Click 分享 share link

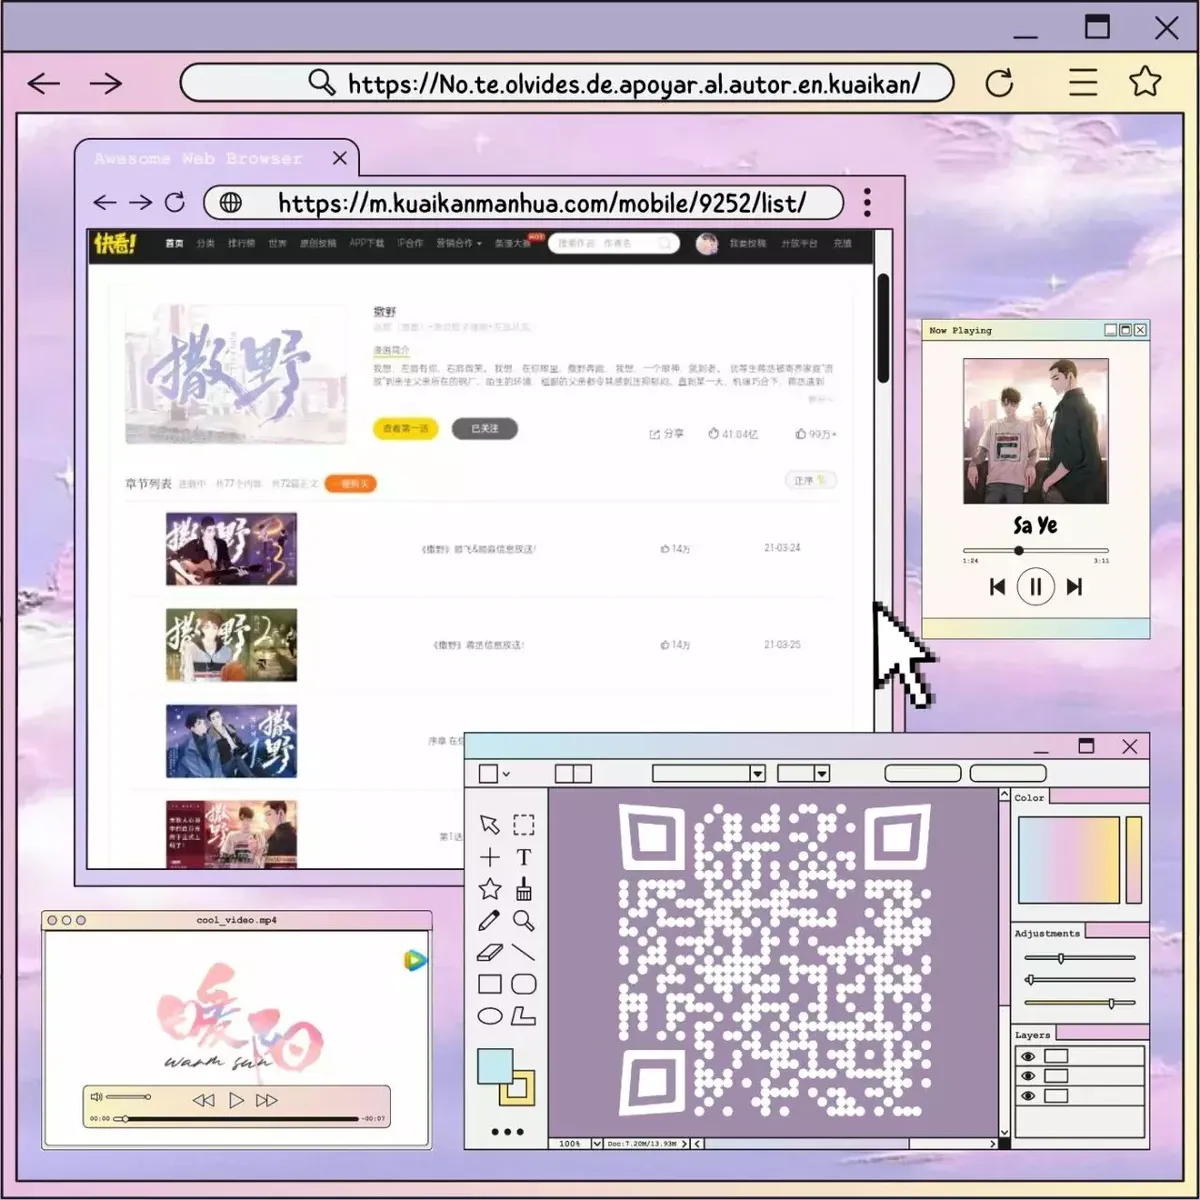tap(667, 434)
